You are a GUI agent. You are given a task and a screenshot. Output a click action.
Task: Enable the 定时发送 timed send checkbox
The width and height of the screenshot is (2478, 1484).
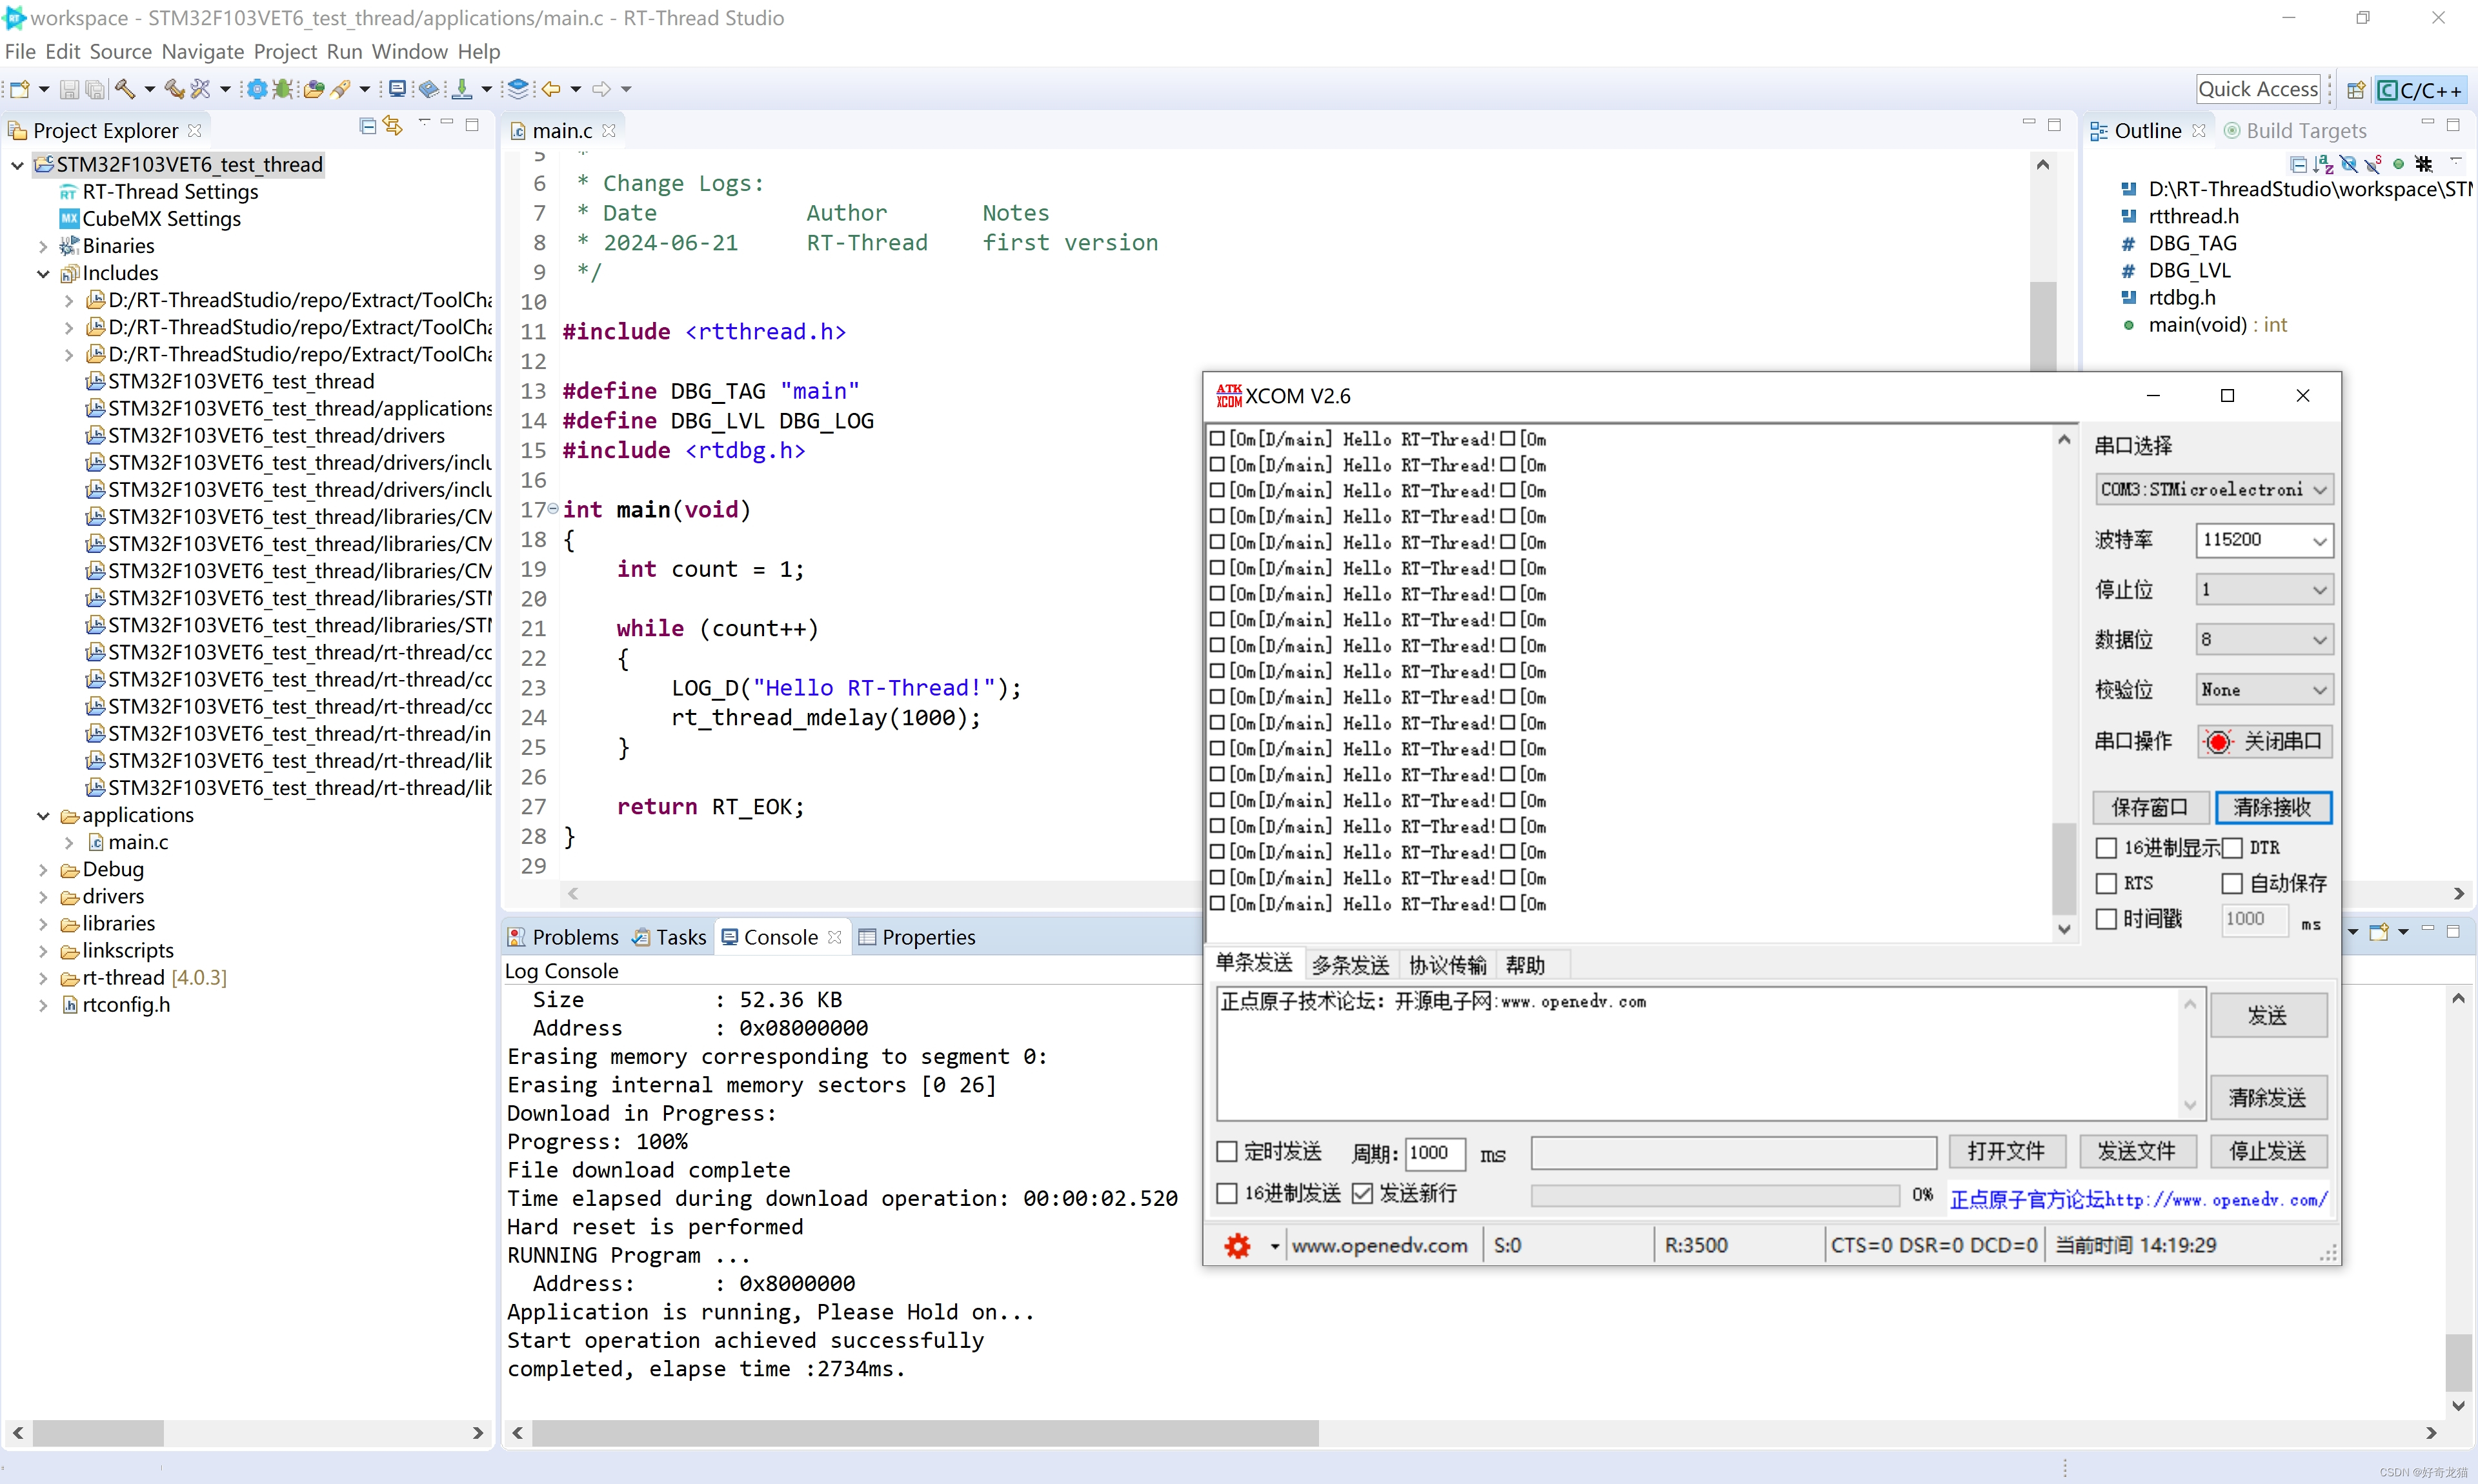[1227, 1152]
